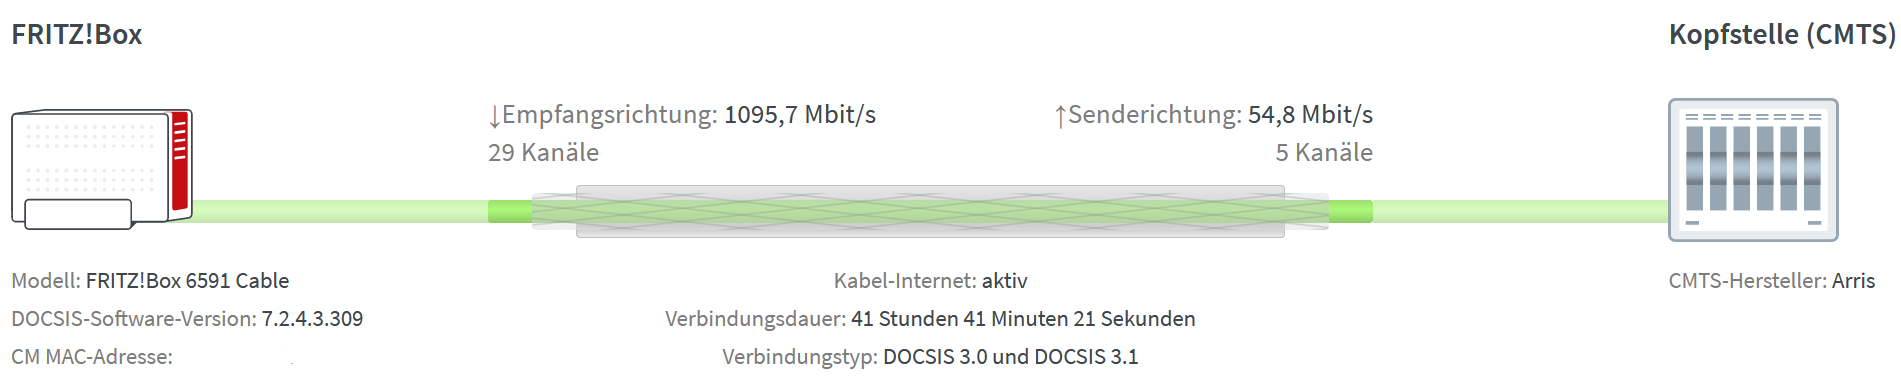The width and height of the screenshot is (1901, 381).
Task: Click the 5 Kanäle label
Action: (x=1324, y=153)
